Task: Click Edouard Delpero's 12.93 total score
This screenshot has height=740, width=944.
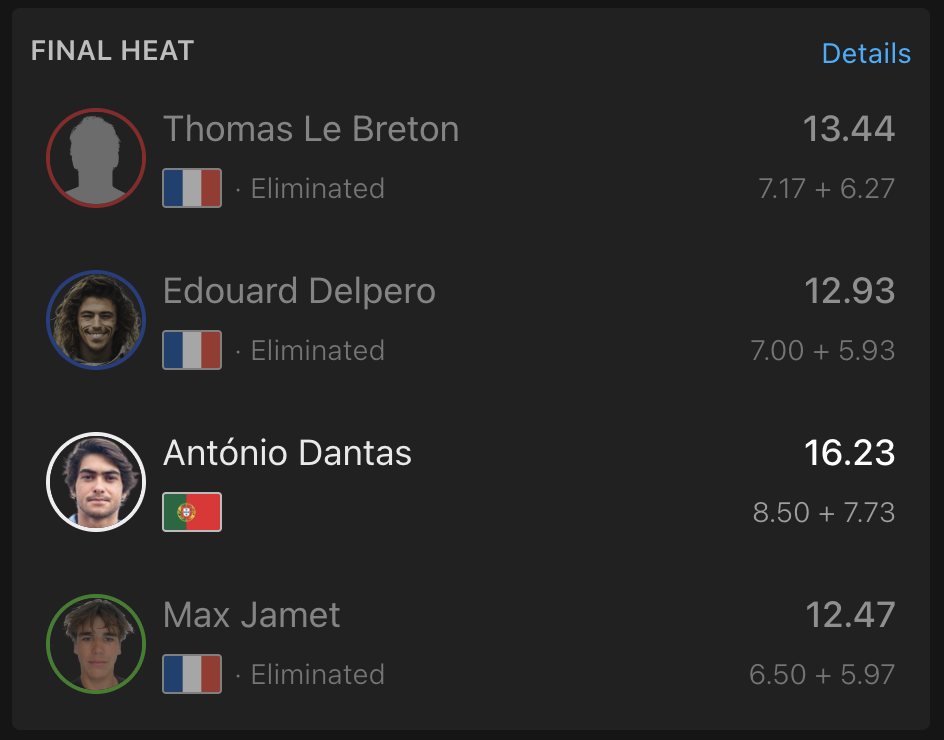Action: tap(849, 291)
